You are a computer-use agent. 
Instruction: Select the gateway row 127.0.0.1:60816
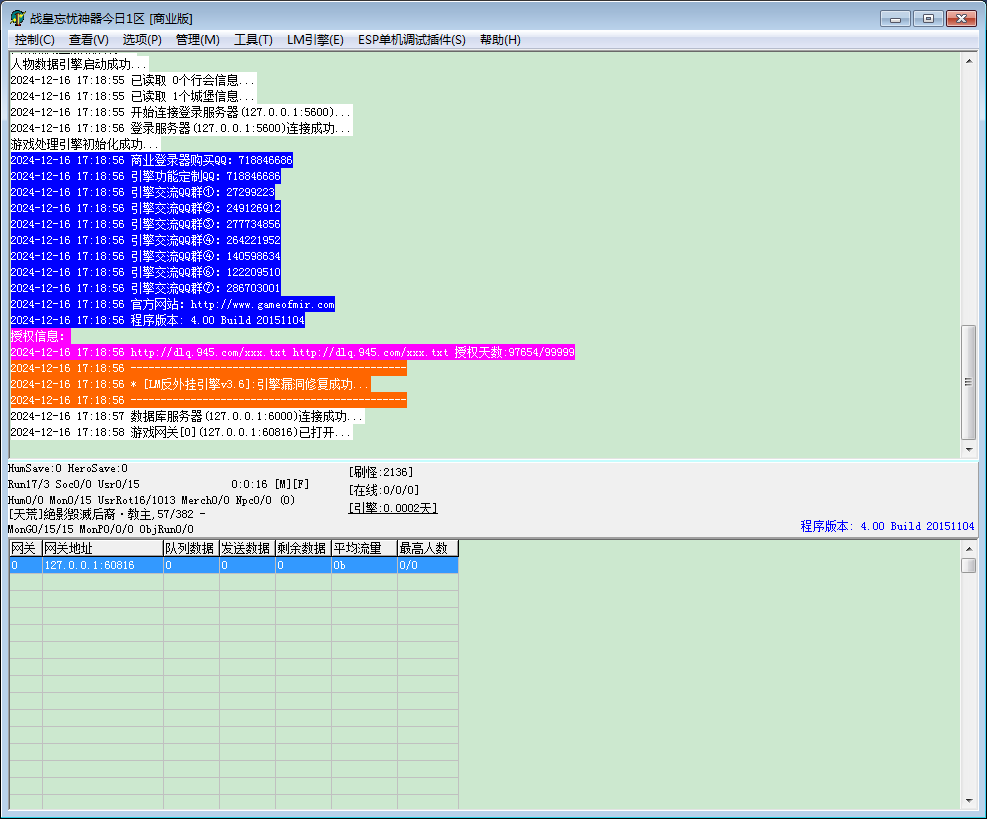(234, 565)
